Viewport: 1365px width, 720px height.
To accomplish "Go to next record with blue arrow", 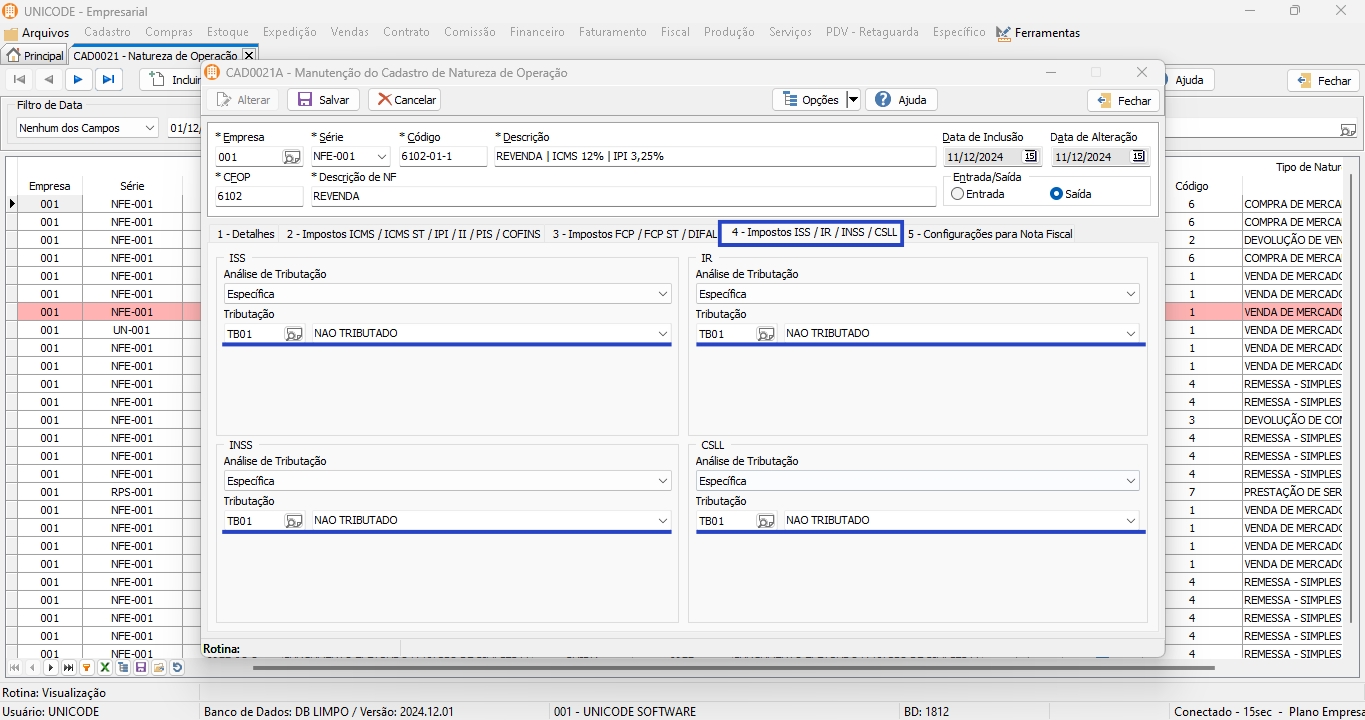I will click(x=78, y=80).
